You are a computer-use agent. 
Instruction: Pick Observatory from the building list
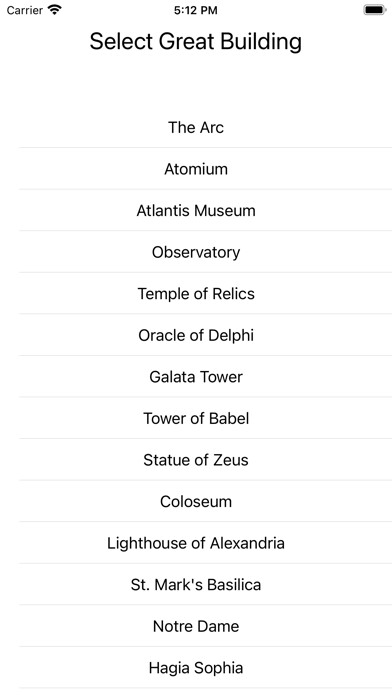[x=196, y=252]
